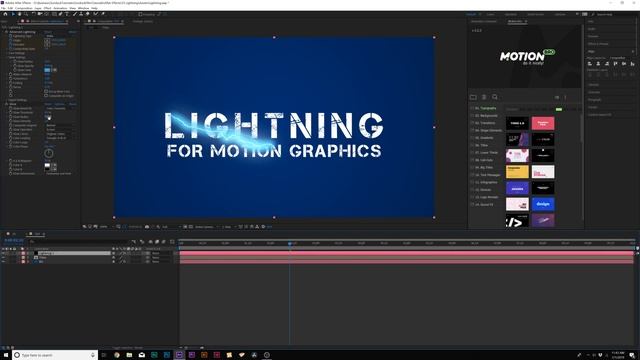The height and width of the screenshot is (360, 640).
Task: Open the Glow Colors dropdown
Action: tap(59, 134)
